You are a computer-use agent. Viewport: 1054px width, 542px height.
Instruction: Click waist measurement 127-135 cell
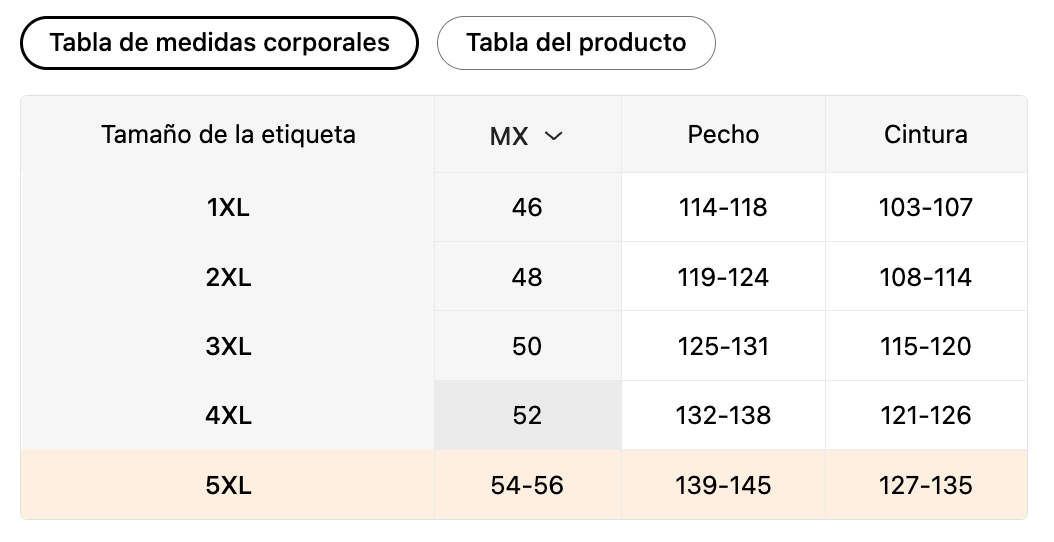click(x=925, y=485)
